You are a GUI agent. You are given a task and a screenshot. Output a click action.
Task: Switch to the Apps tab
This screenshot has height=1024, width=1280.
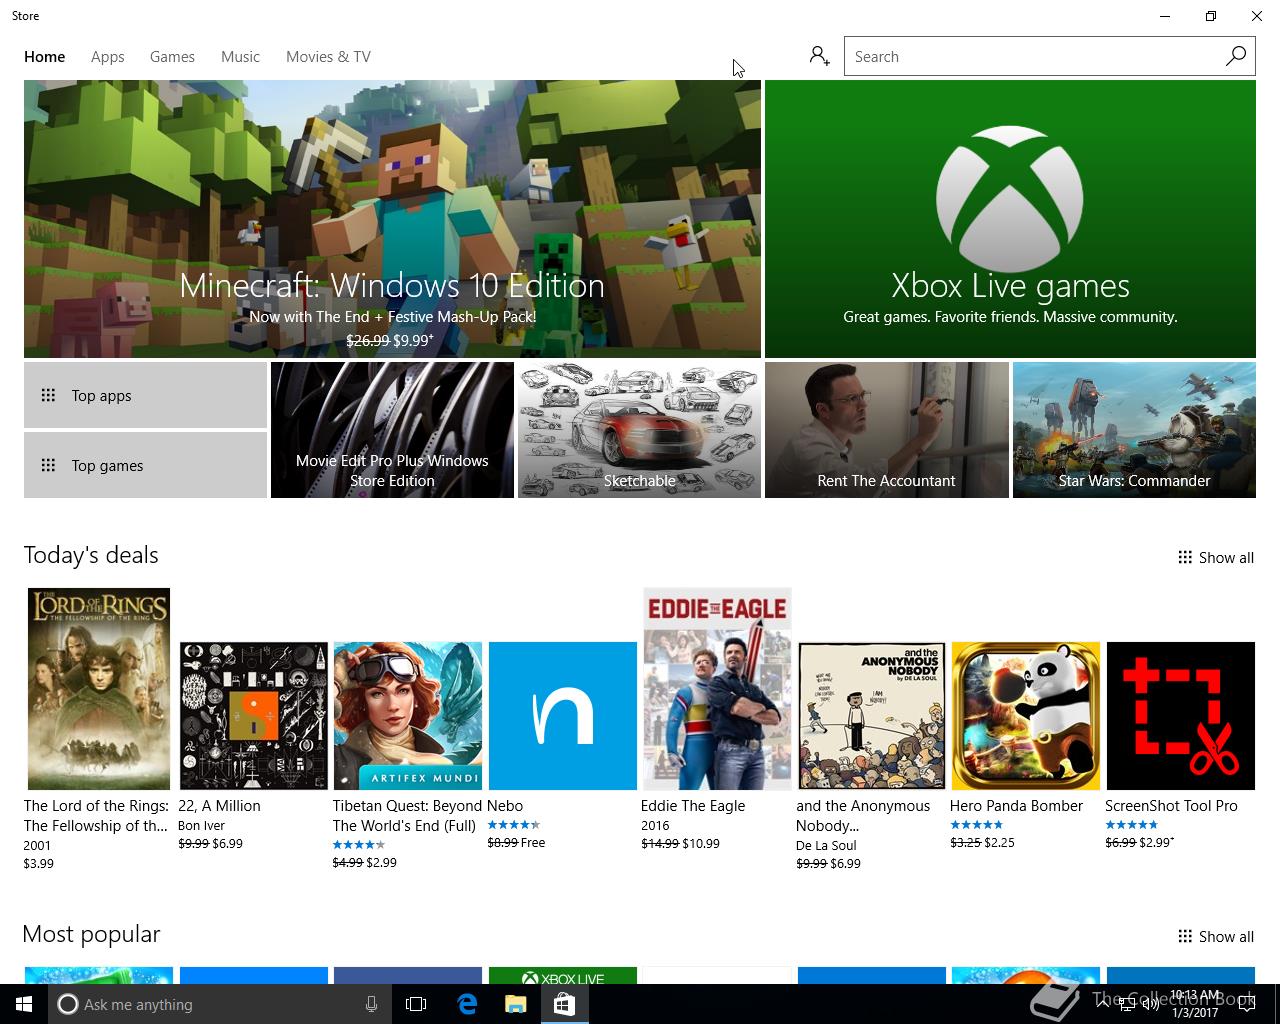click(108, 57)
